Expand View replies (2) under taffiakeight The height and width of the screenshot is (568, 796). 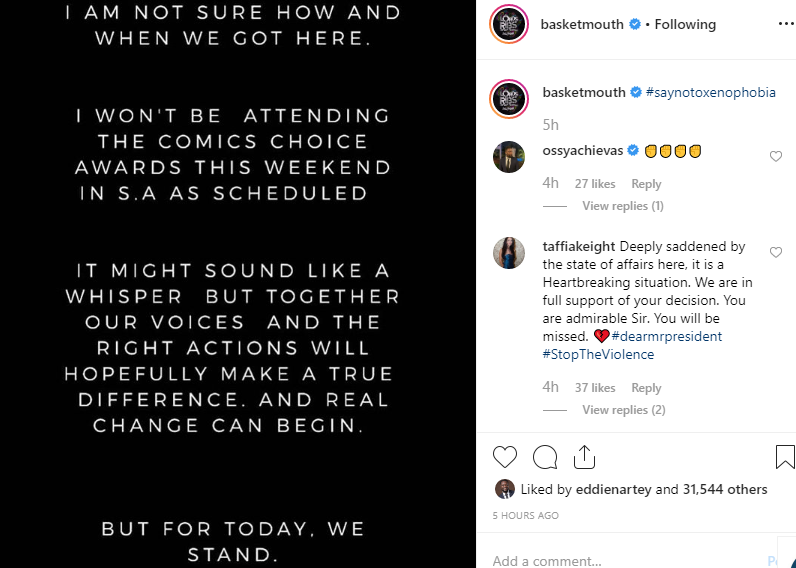click(622, 410)
